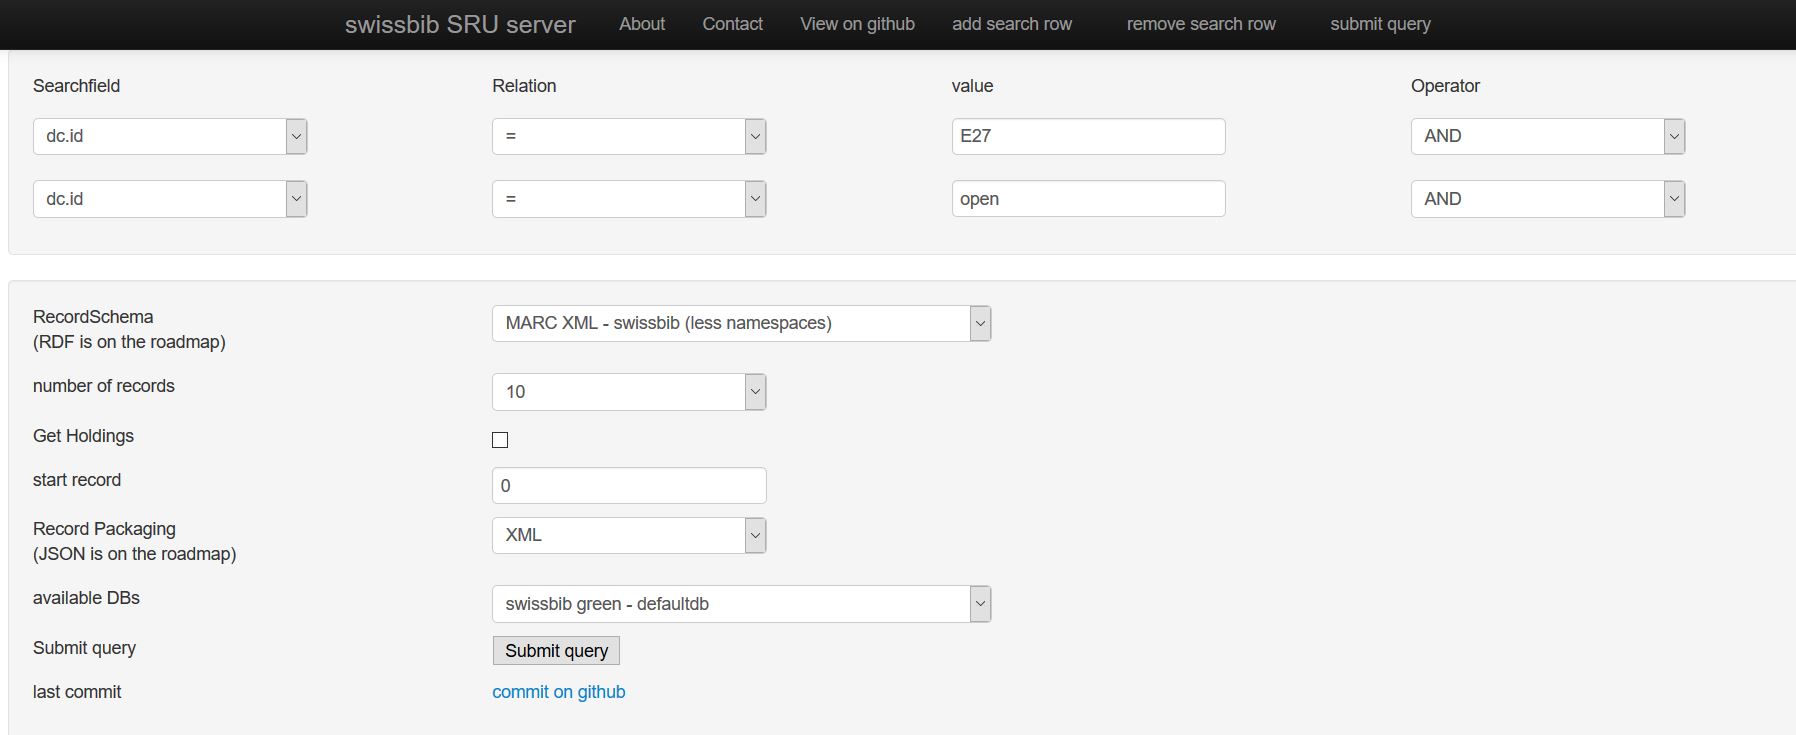Open the About menu item
The height and width of the screenshot is (735, 1796).
coord(642,24)
